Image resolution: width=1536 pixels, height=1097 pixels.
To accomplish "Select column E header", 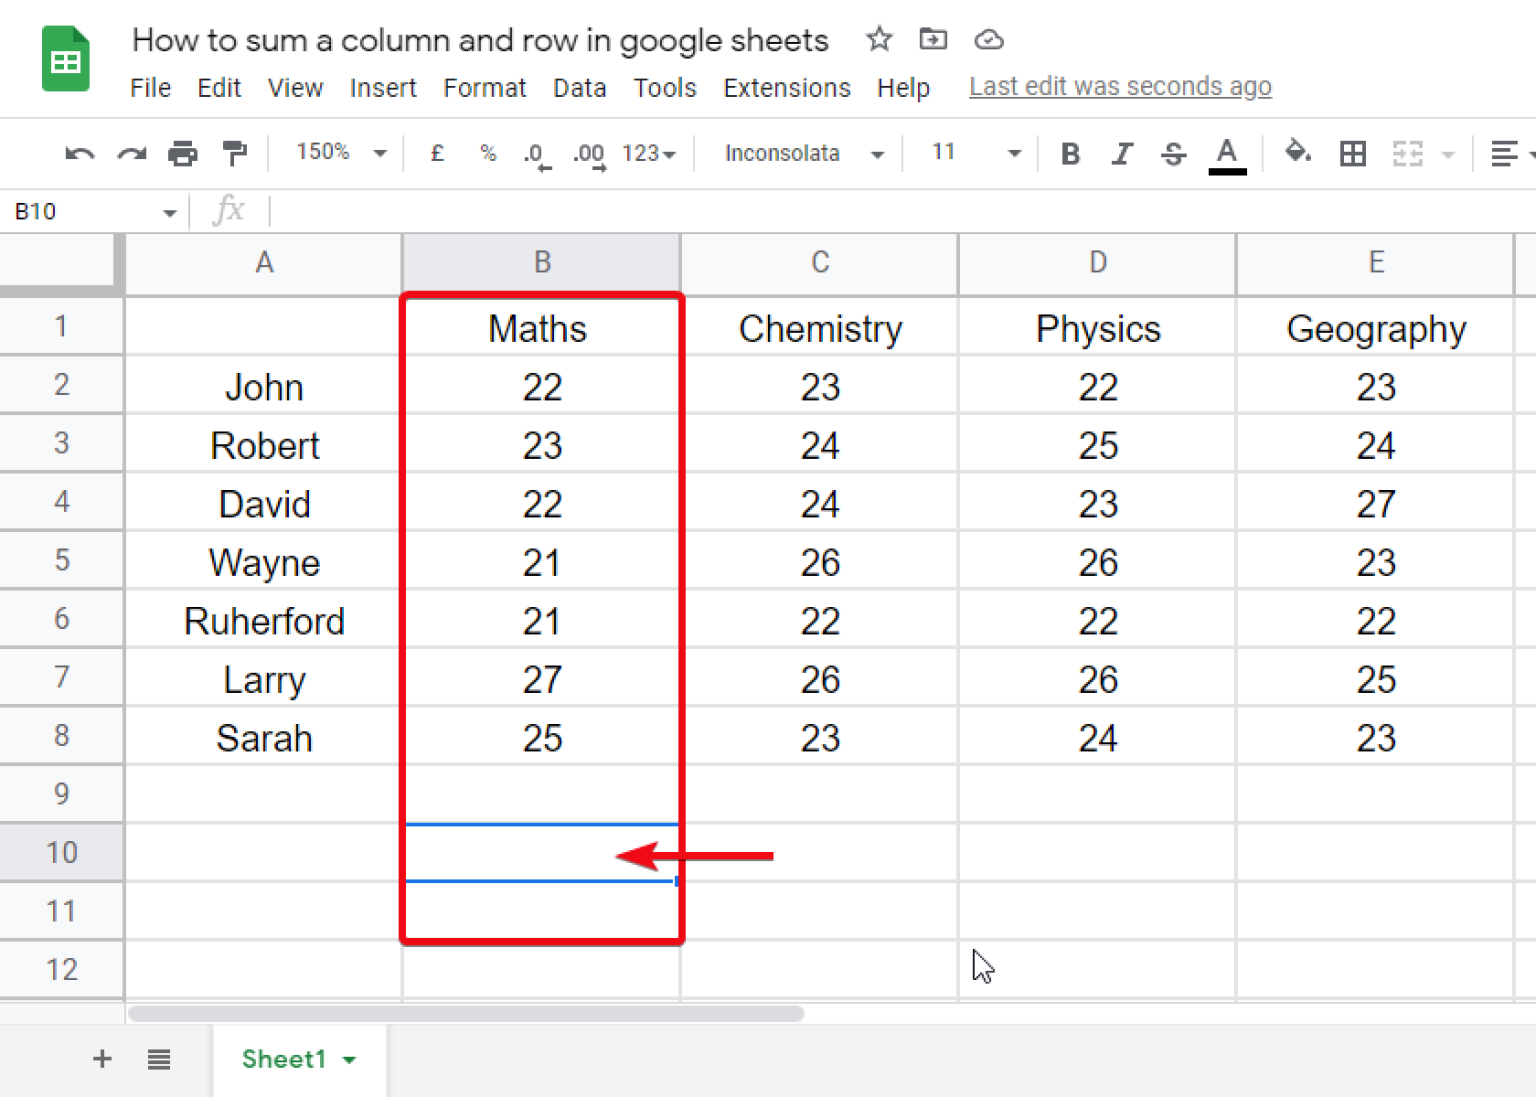I will [1376, 263].
